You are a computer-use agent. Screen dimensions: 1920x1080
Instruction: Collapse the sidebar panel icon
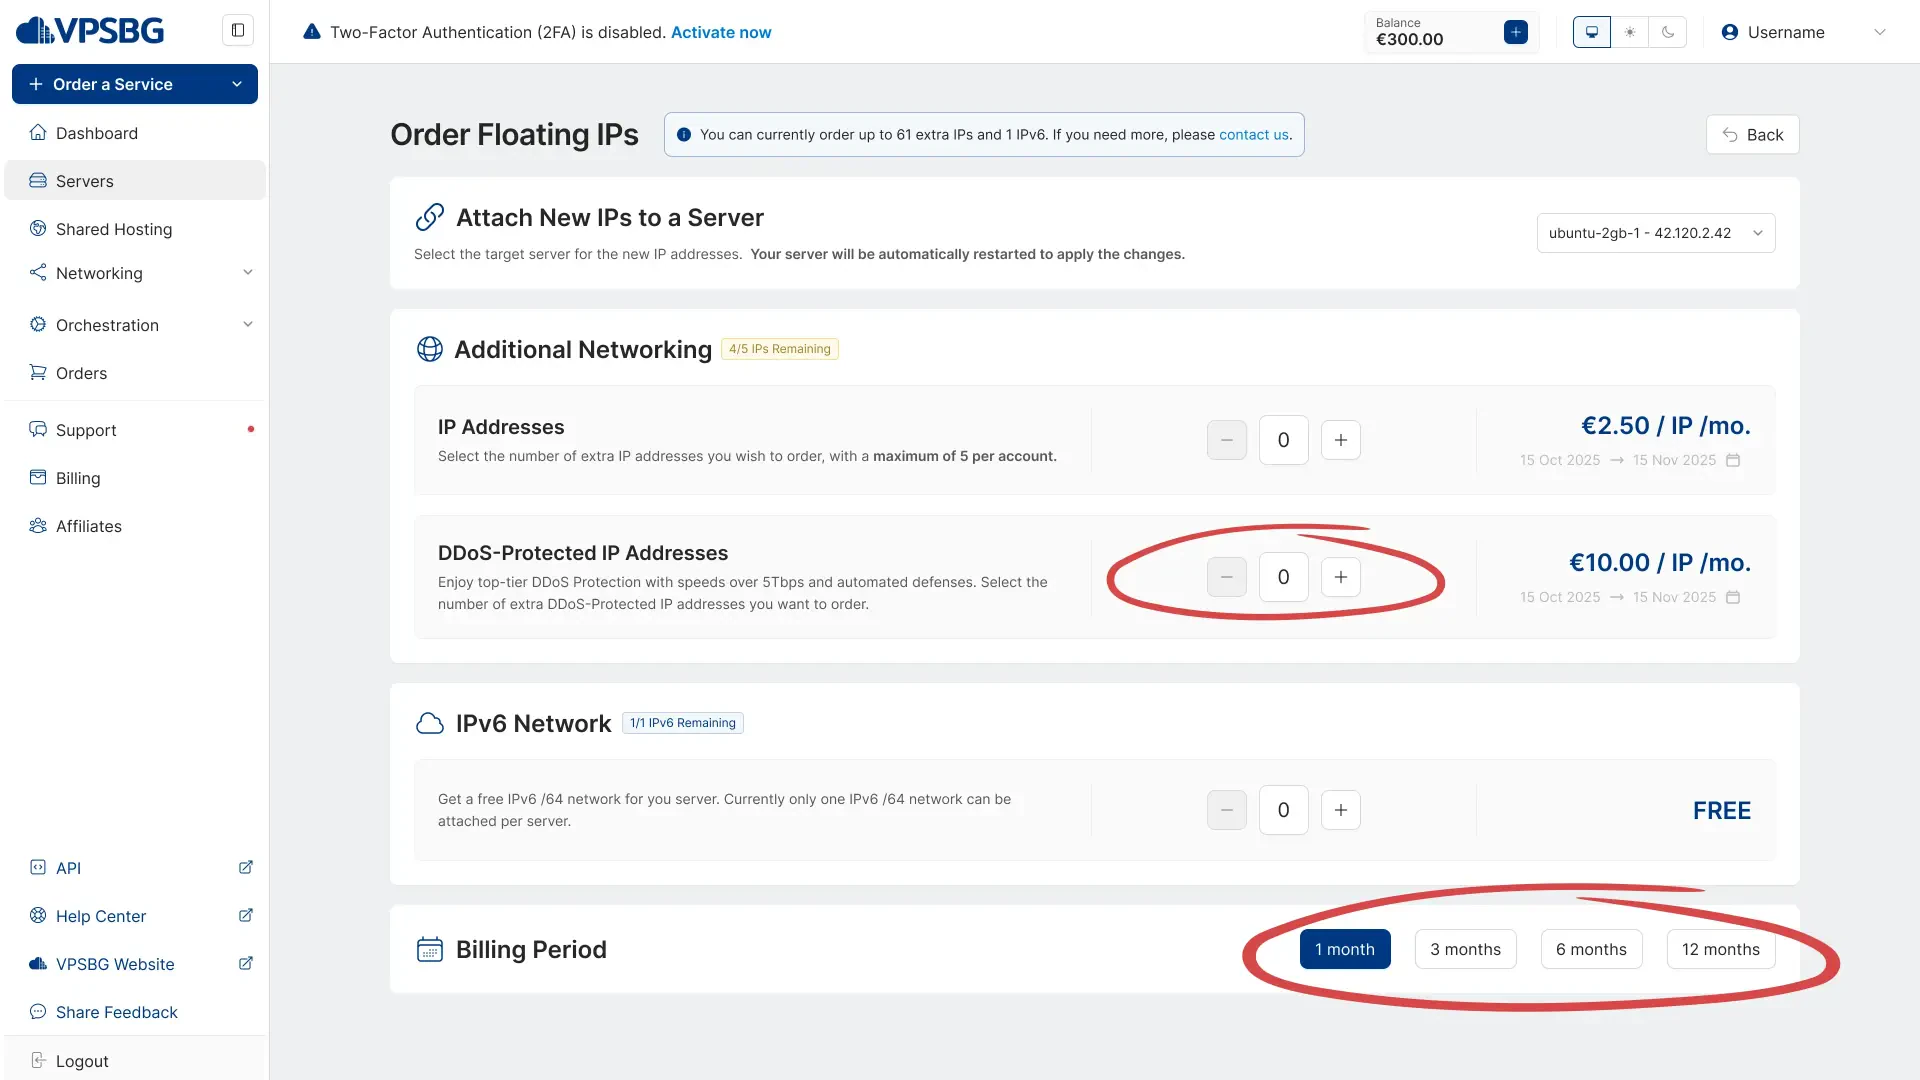238,30
